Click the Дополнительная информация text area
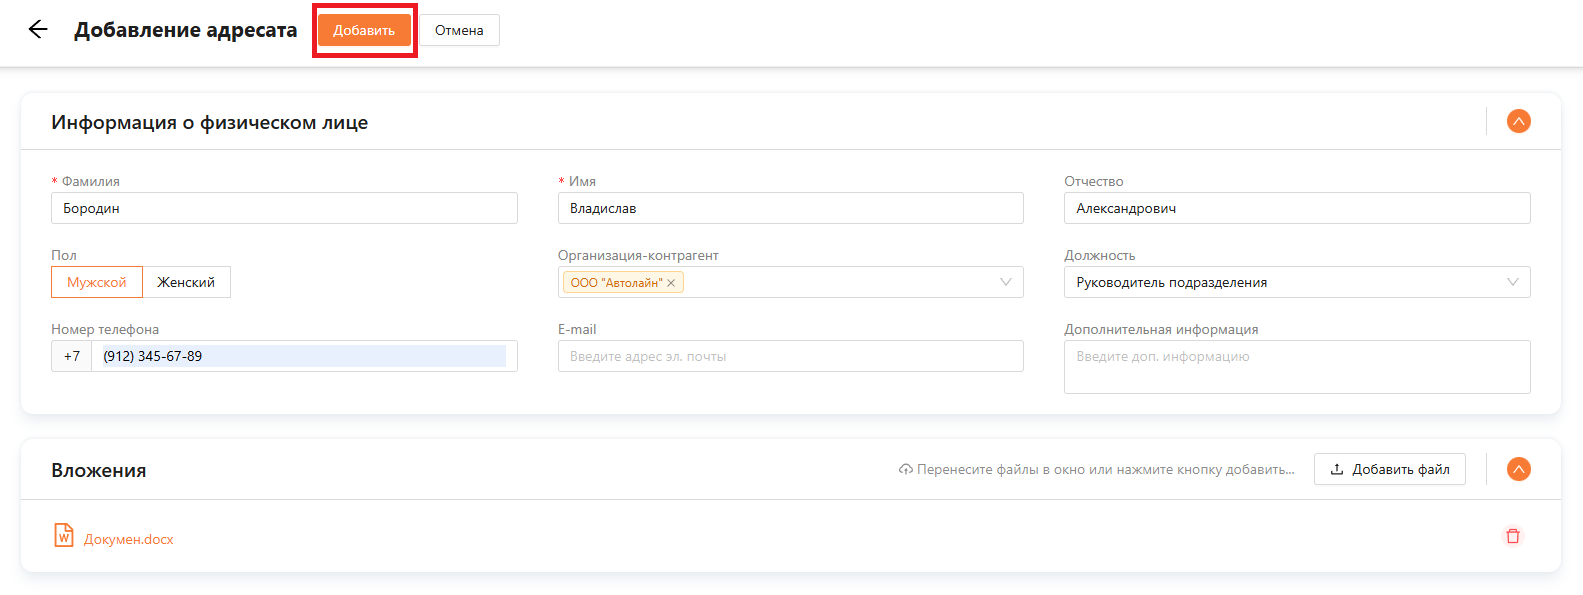Image resolution: width=1583 pixels, height=595 pixels. point(1296,367)
